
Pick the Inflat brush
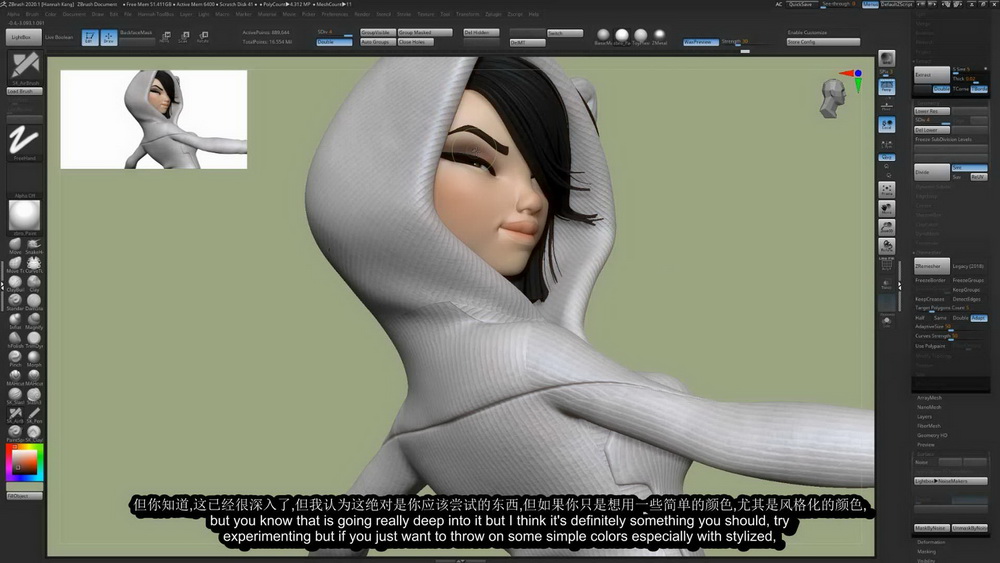15,319
